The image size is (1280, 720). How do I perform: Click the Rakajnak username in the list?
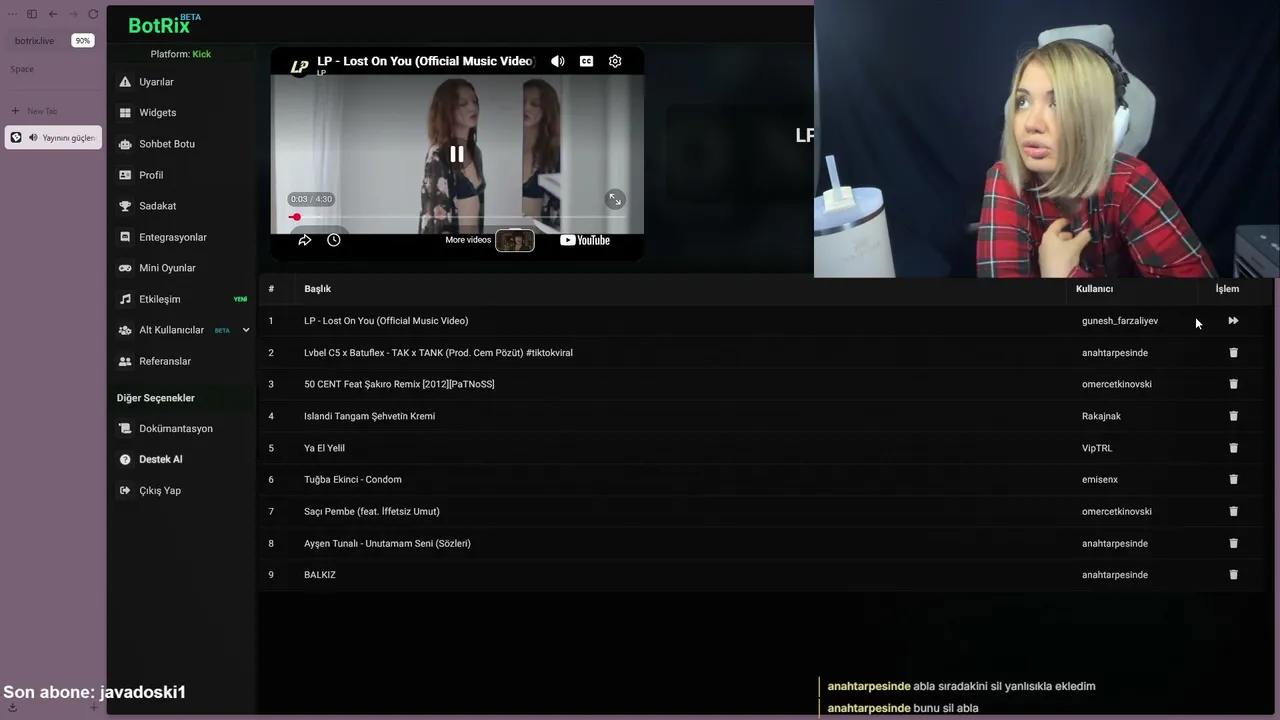tap(1101, 416)
